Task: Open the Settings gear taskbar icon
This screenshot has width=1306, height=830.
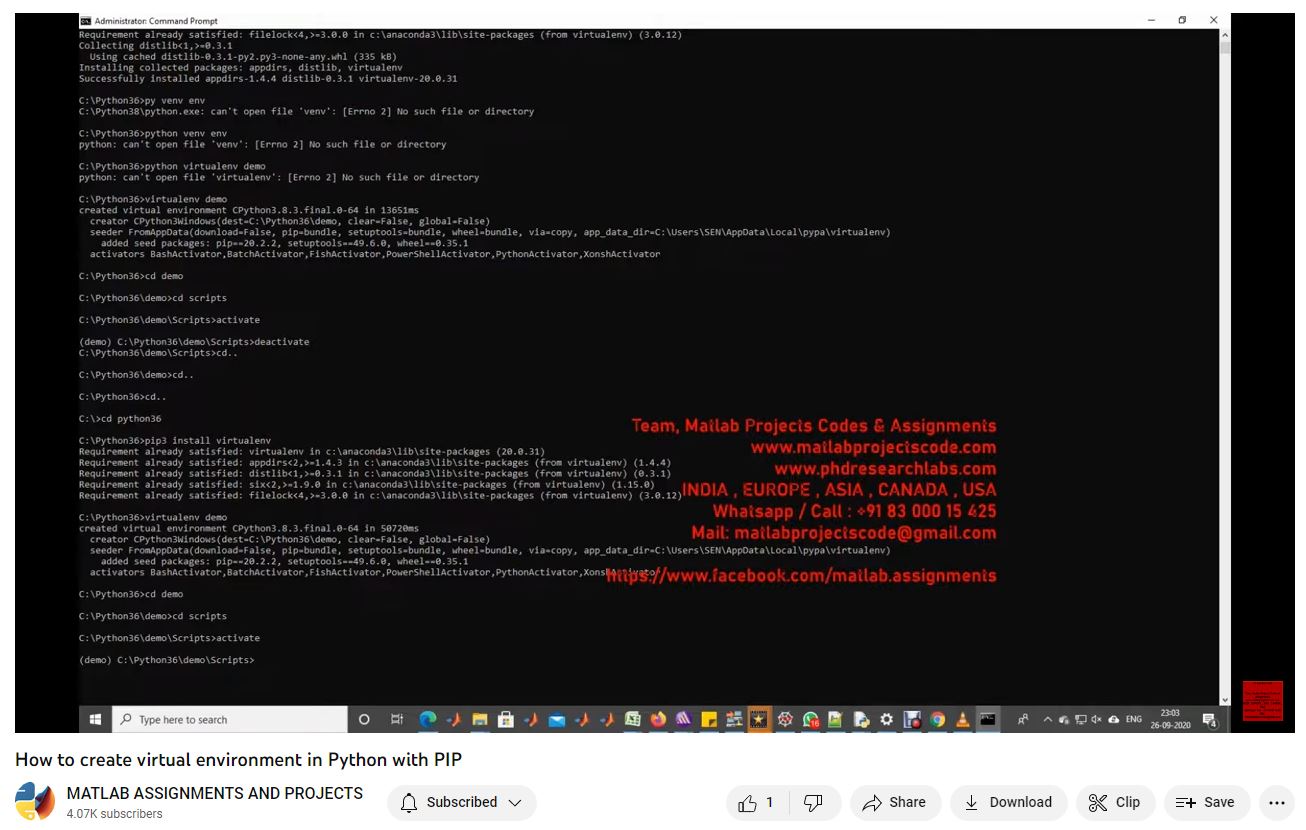Action: point(886,719)
